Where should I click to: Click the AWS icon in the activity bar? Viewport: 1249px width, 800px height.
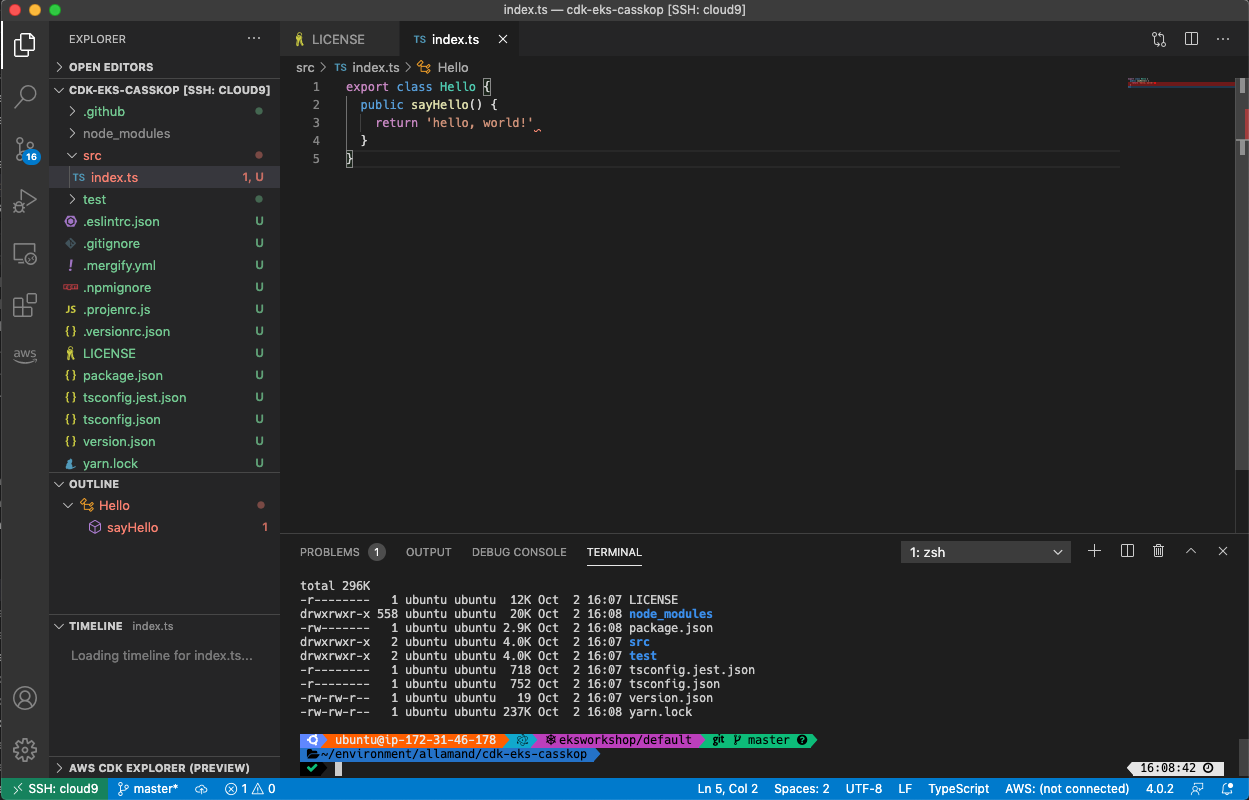coord(24,354)
